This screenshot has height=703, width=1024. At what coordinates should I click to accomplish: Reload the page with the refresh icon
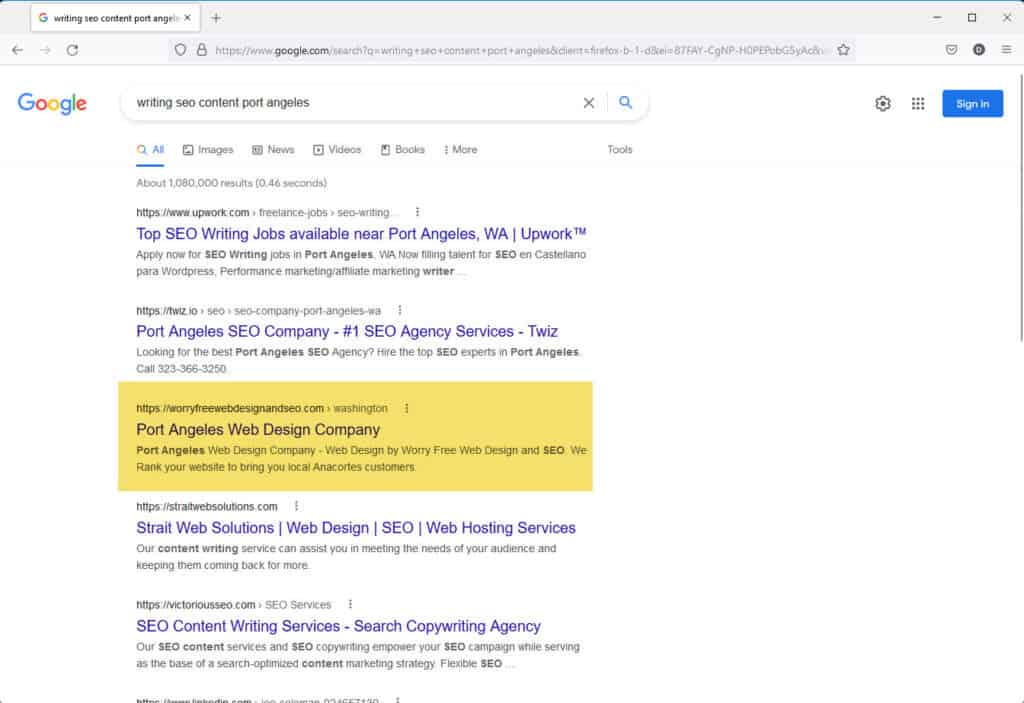pyautogui.click(x=72, y=50)
